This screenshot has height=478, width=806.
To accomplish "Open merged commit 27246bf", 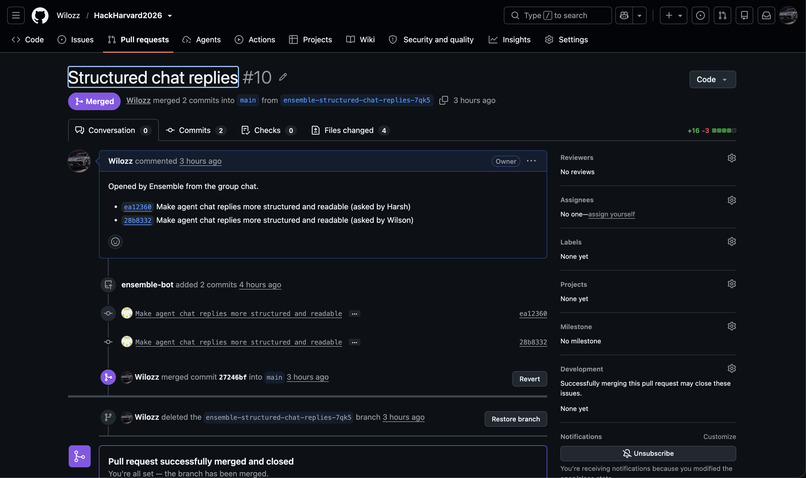I will pos(232,377).
